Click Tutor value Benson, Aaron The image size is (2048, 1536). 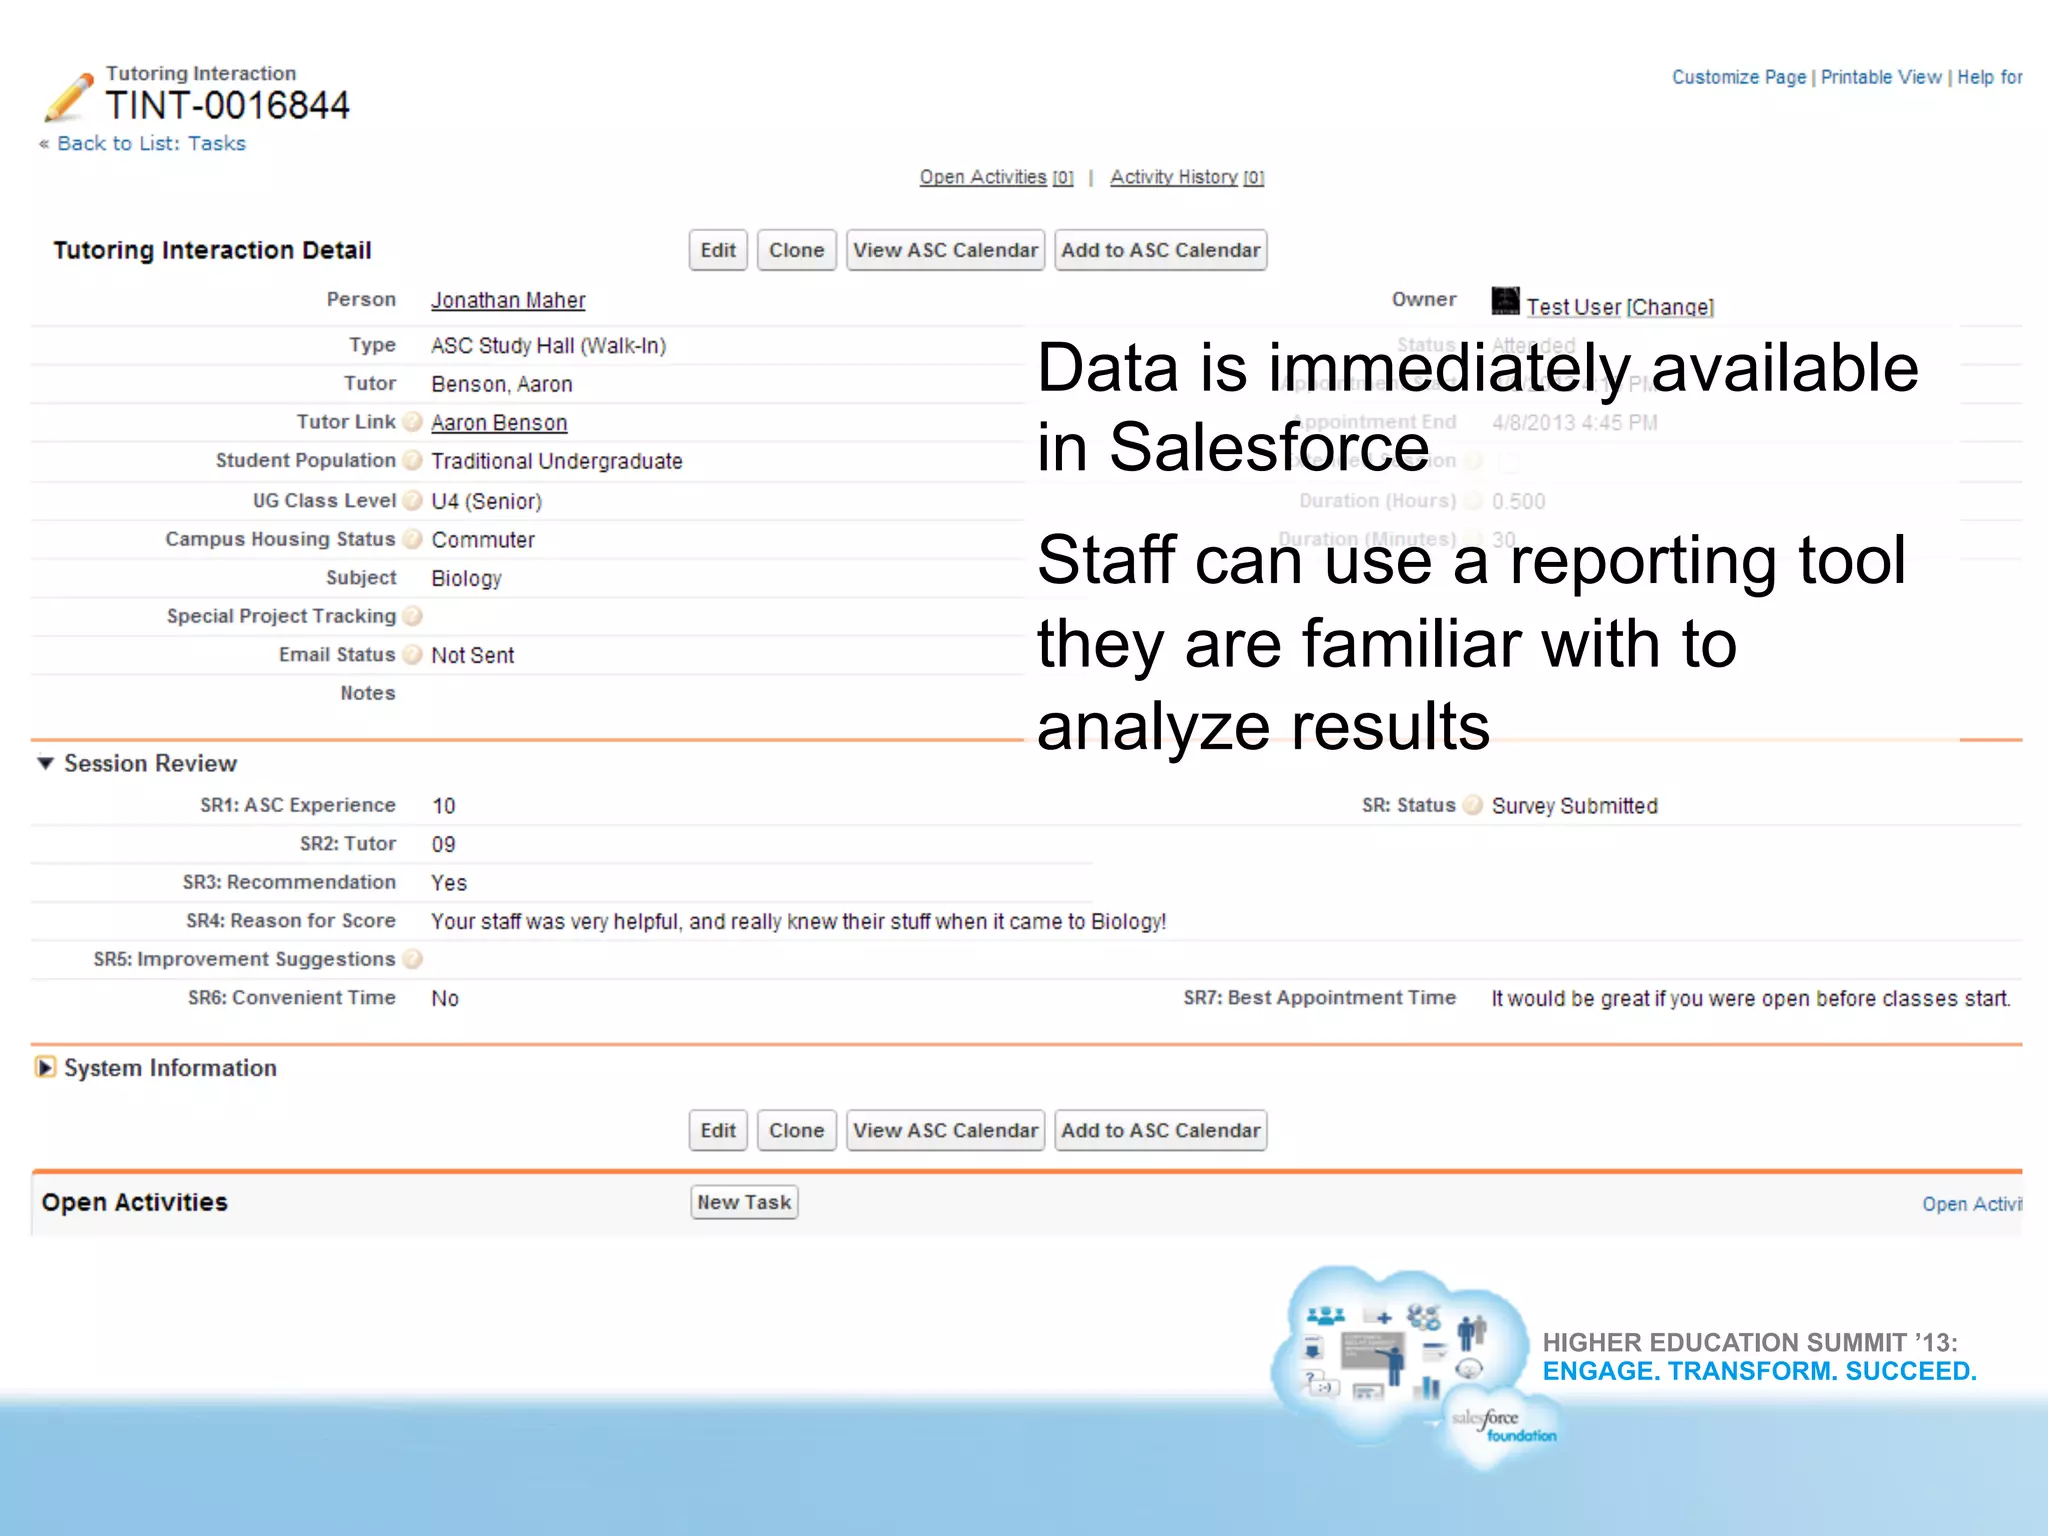pos(502,384)
